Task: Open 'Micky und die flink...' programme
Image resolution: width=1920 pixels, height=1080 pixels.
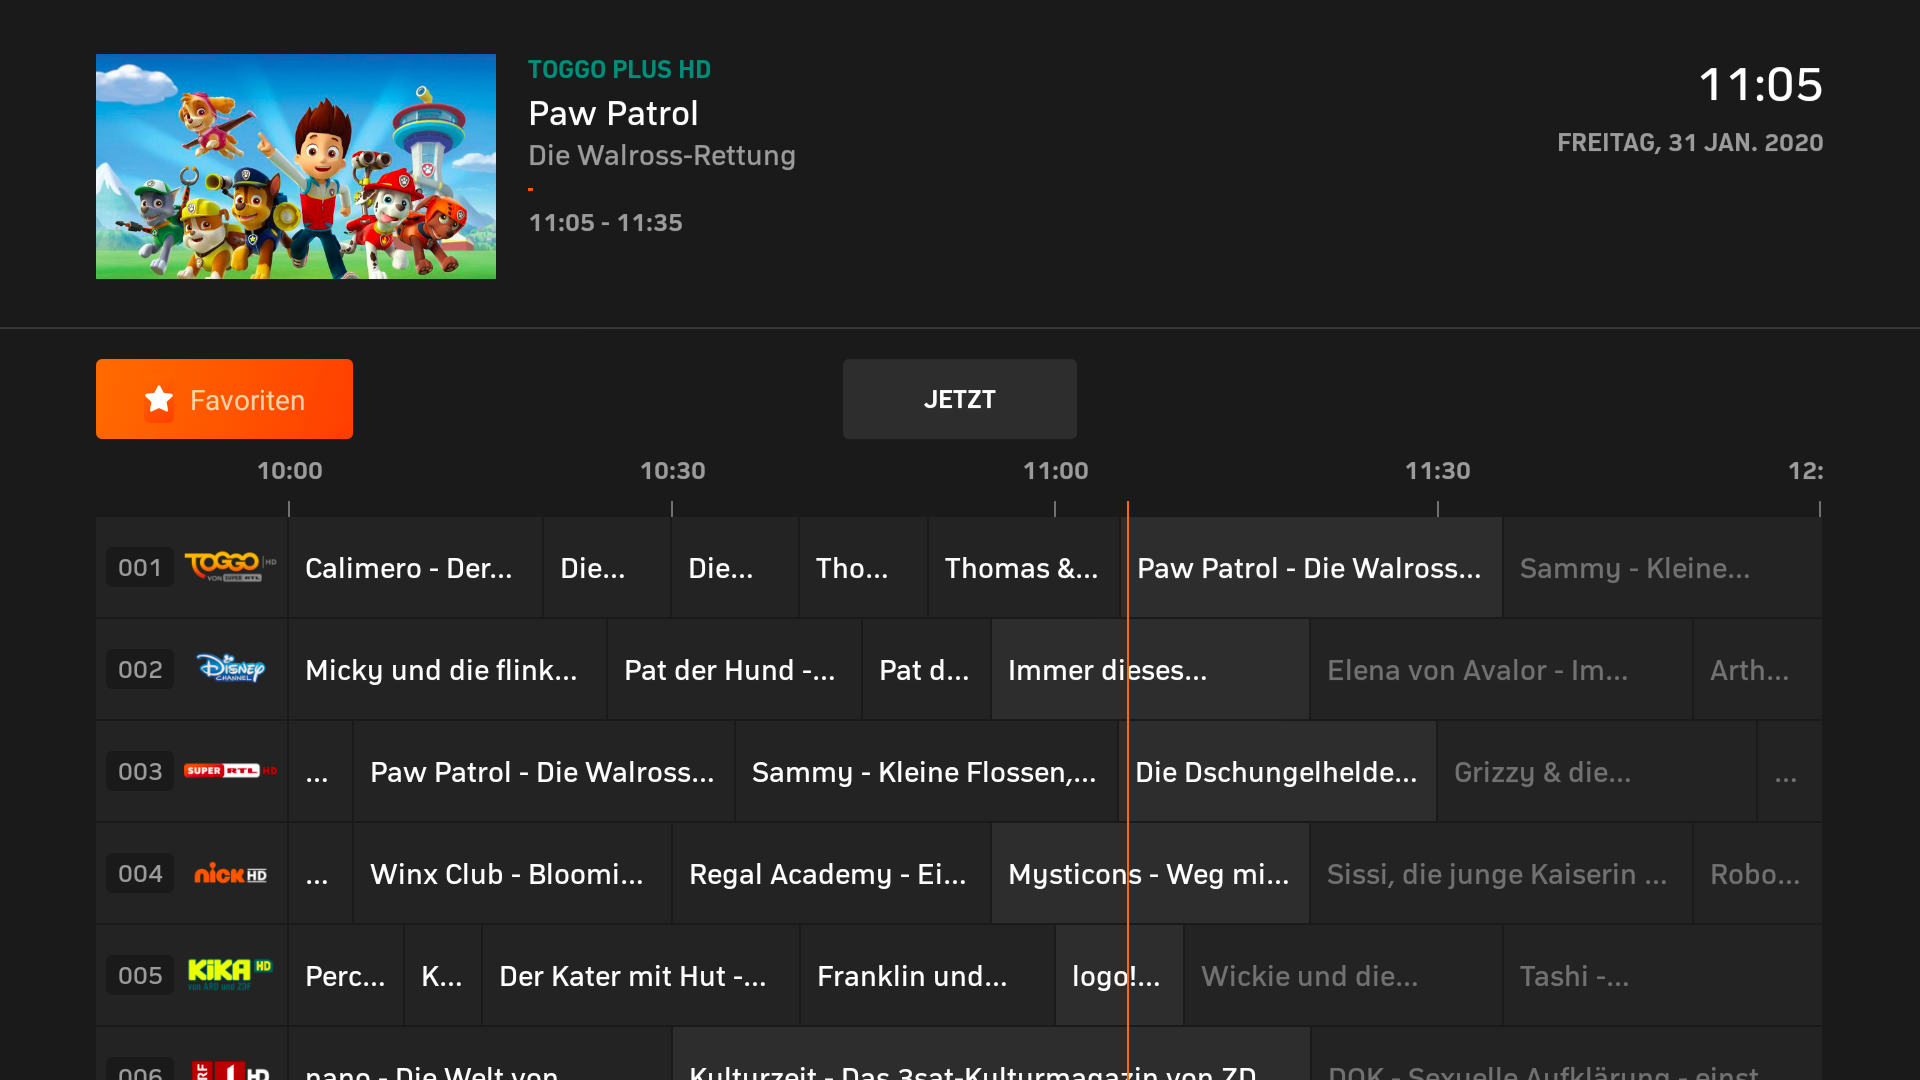Action: point(447,670)
